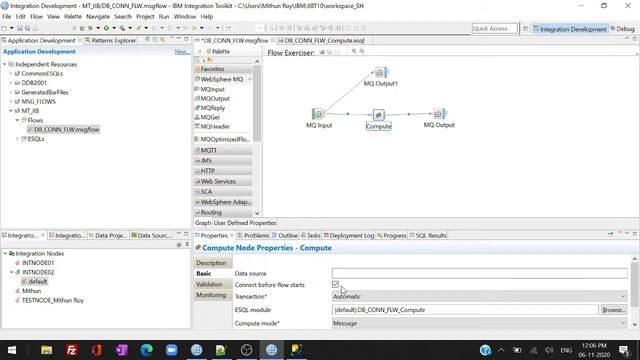Viewport: 640px width, 360px height.
Task: Expand the ESQLs folder
Action: pos(17,139)
